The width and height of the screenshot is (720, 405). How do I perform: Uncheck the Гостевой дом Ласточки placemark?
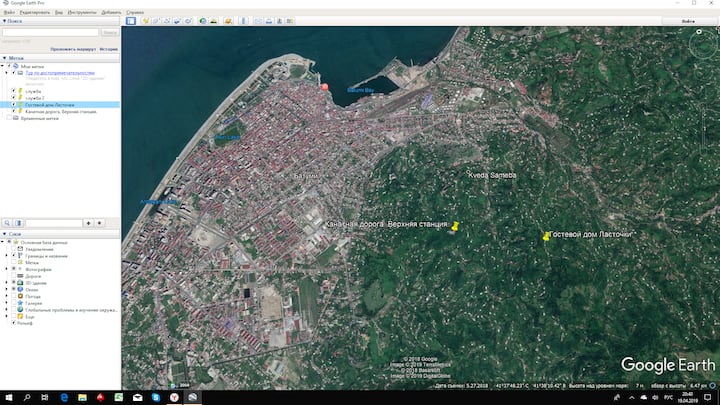tap(12, 104)
